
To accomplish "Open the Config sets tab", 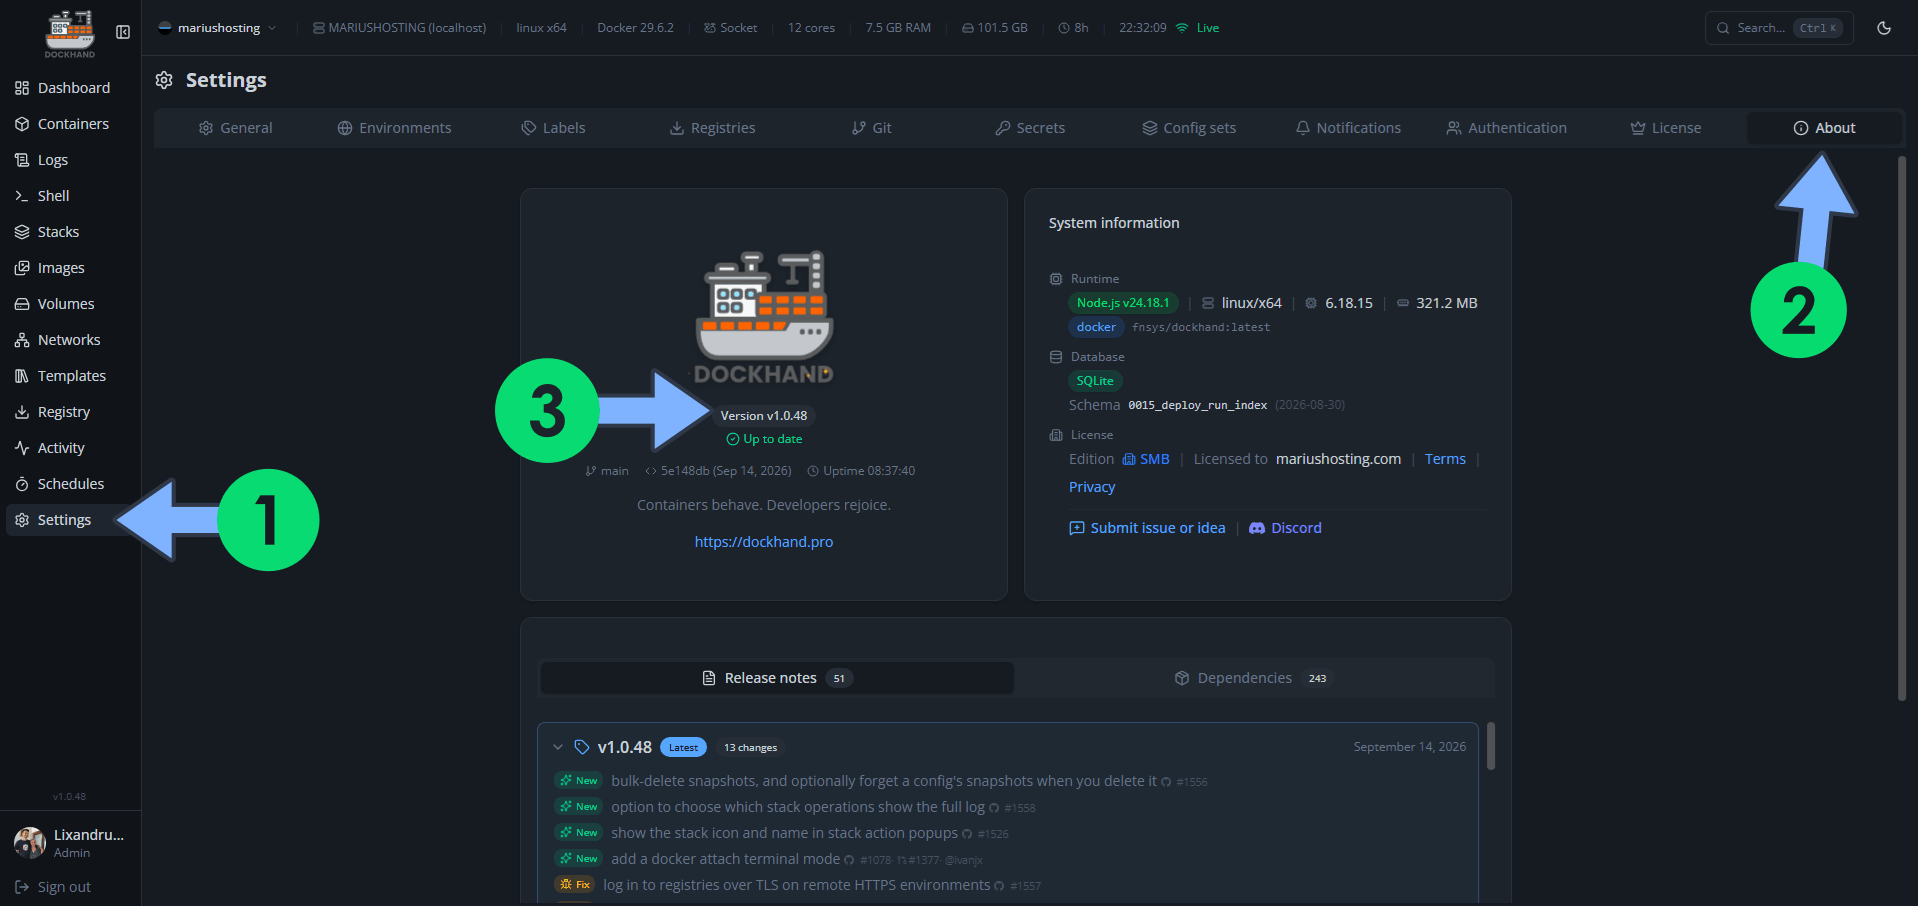I will pyautogui.click(x=1189, y=128).
